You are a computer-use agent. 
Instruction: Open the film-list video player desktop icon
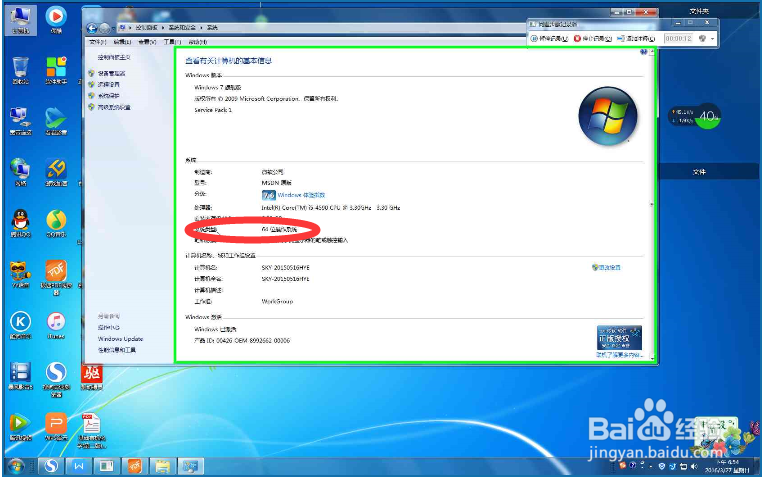pos(20,376)
